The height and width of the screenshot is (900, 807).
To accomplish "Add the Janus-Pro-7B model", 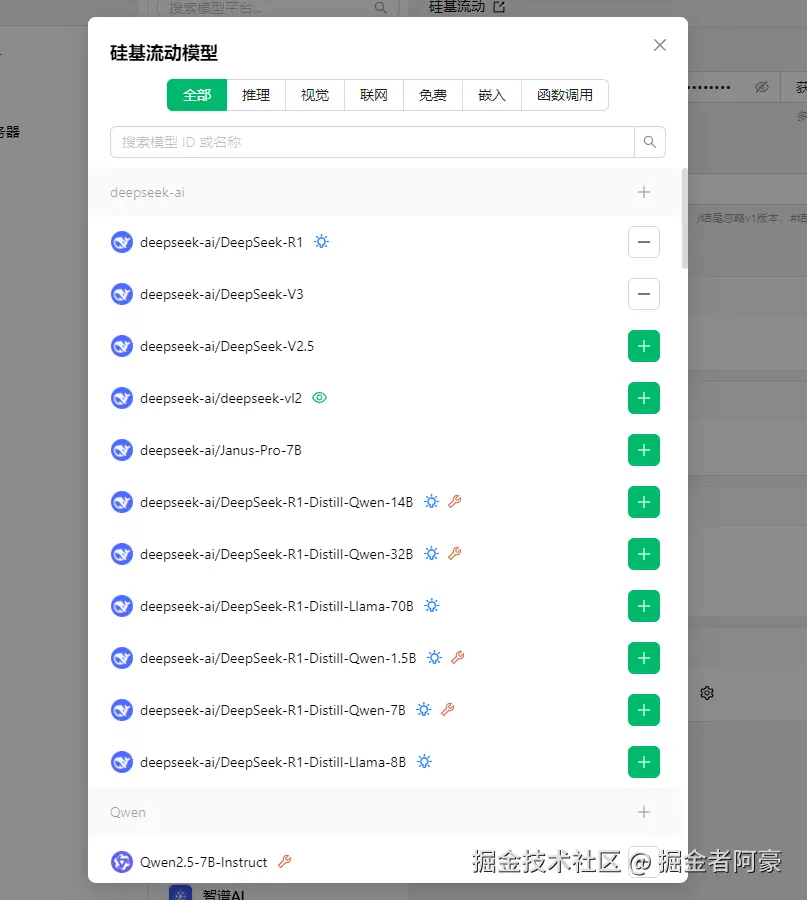I will pyautogui.click(x=644, y=450).
